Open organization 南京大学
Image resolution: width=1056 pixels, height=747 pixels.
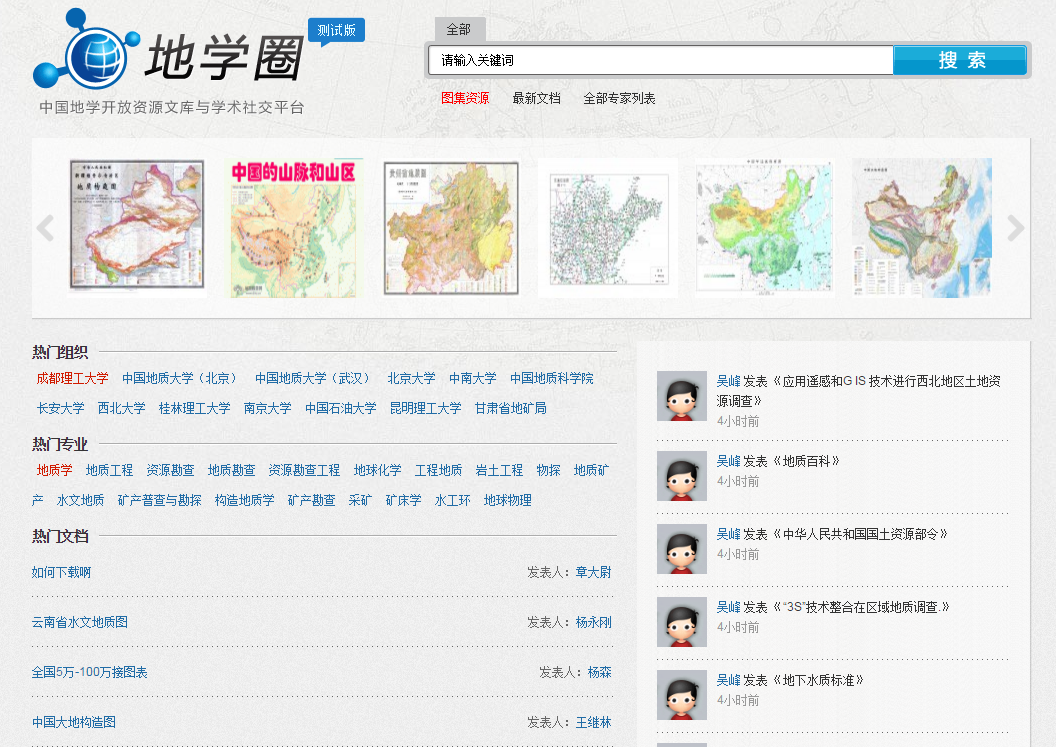coord(267,408)
